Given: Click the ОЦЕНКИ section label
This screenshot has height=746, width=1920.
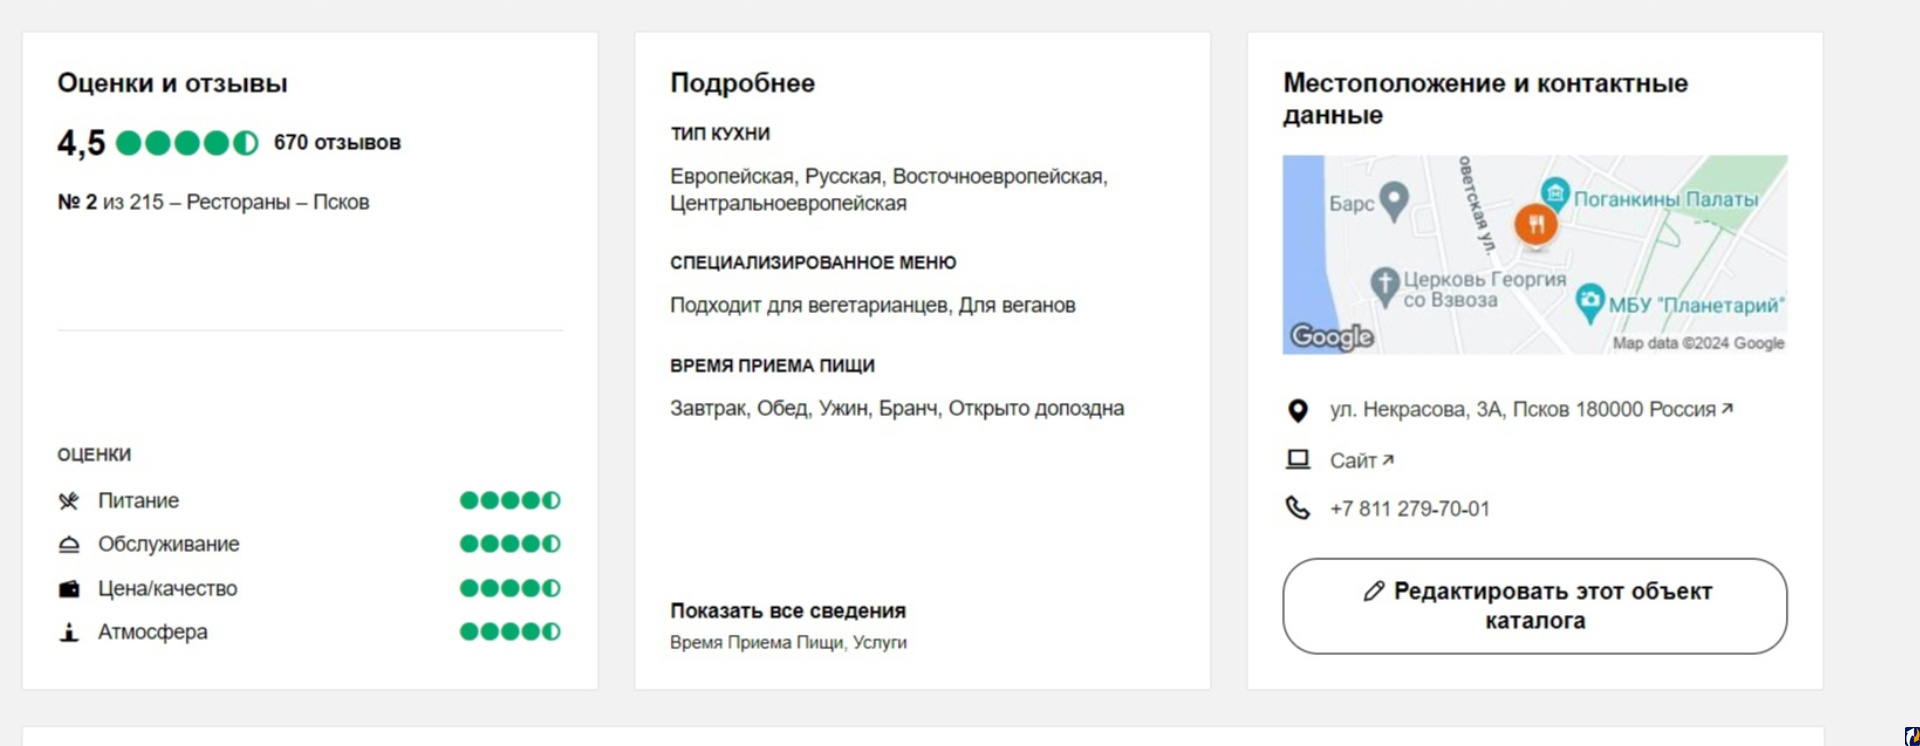Looking at the screenshot, I should coord(94,455).
